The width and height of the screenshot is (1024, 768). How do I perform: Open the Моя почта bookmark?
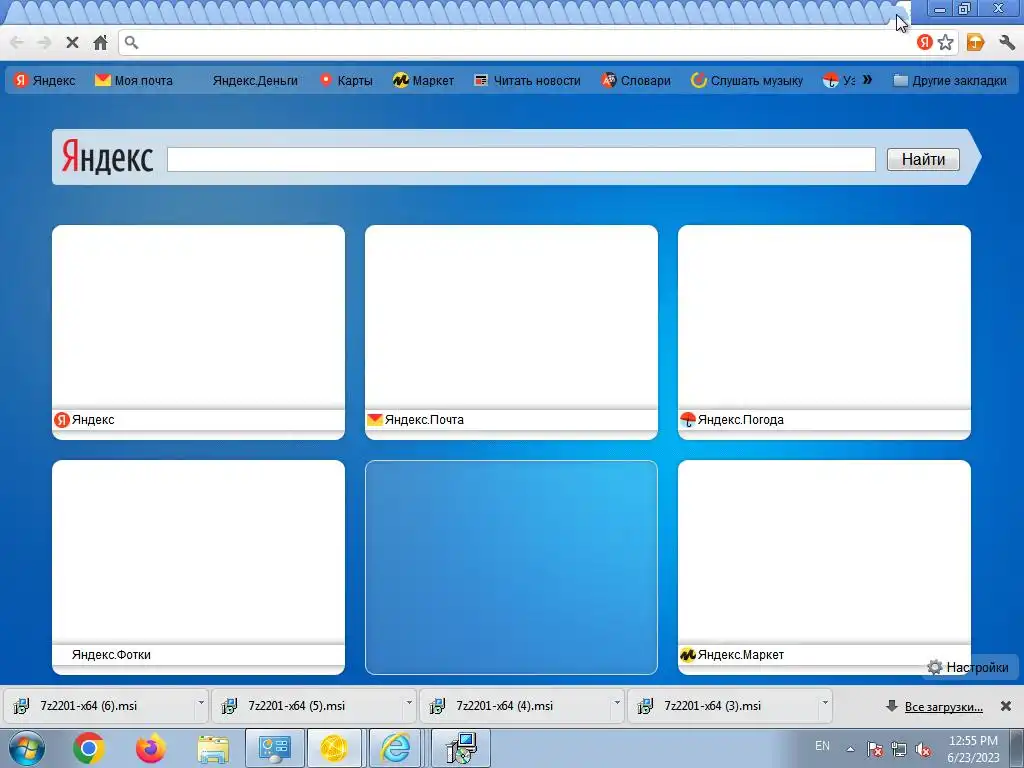pos(135,80)
